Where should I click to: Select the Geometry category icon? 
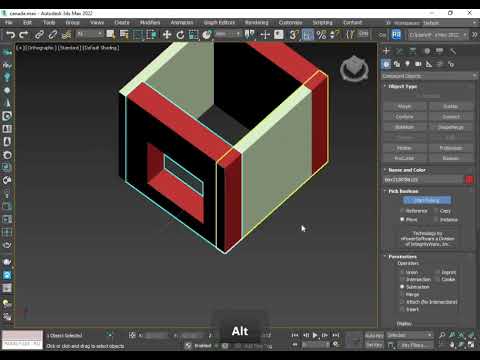click(x=386, y=64)
